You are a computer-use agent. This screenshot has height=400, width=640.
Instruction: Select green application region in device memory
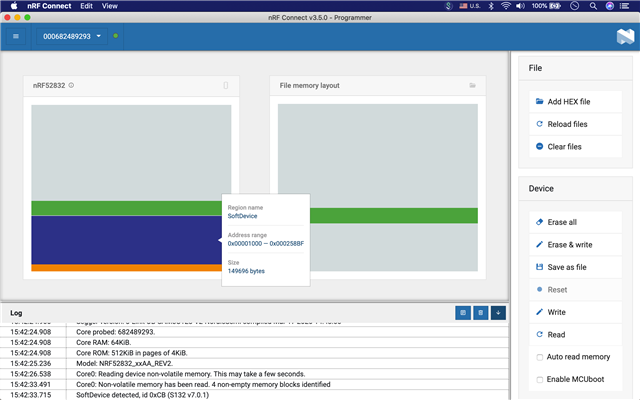coord(127,208)
